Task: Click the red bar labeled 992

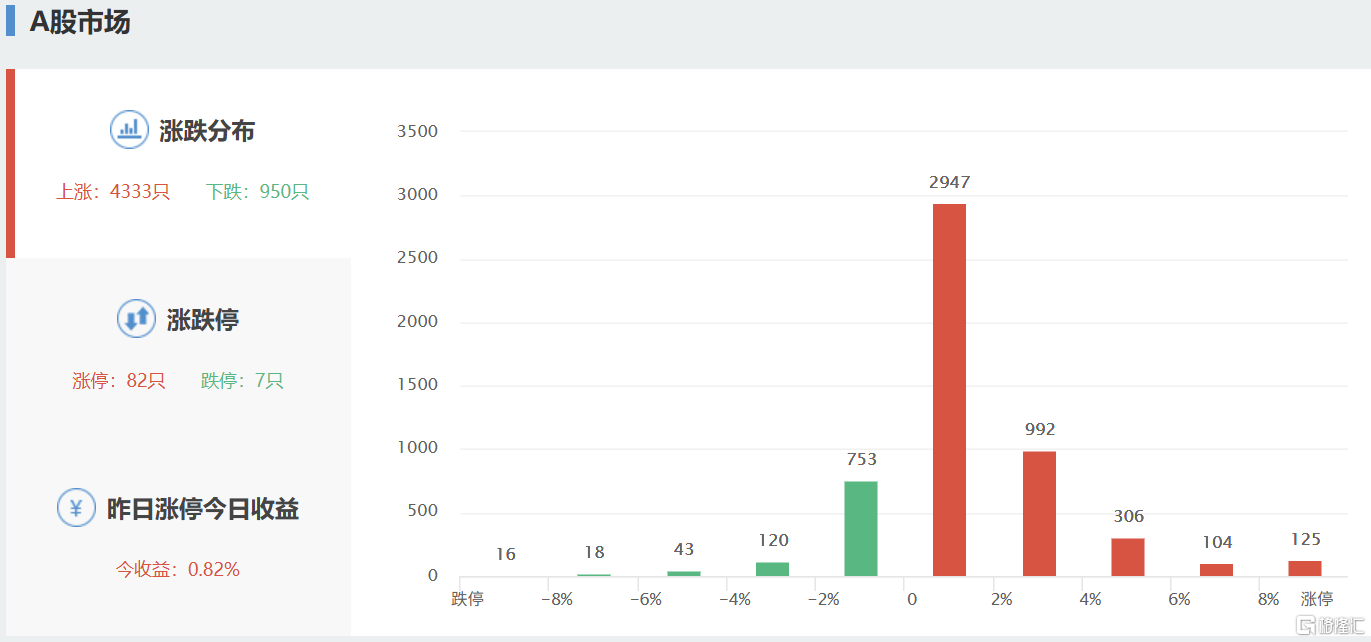Action: 1039,514
